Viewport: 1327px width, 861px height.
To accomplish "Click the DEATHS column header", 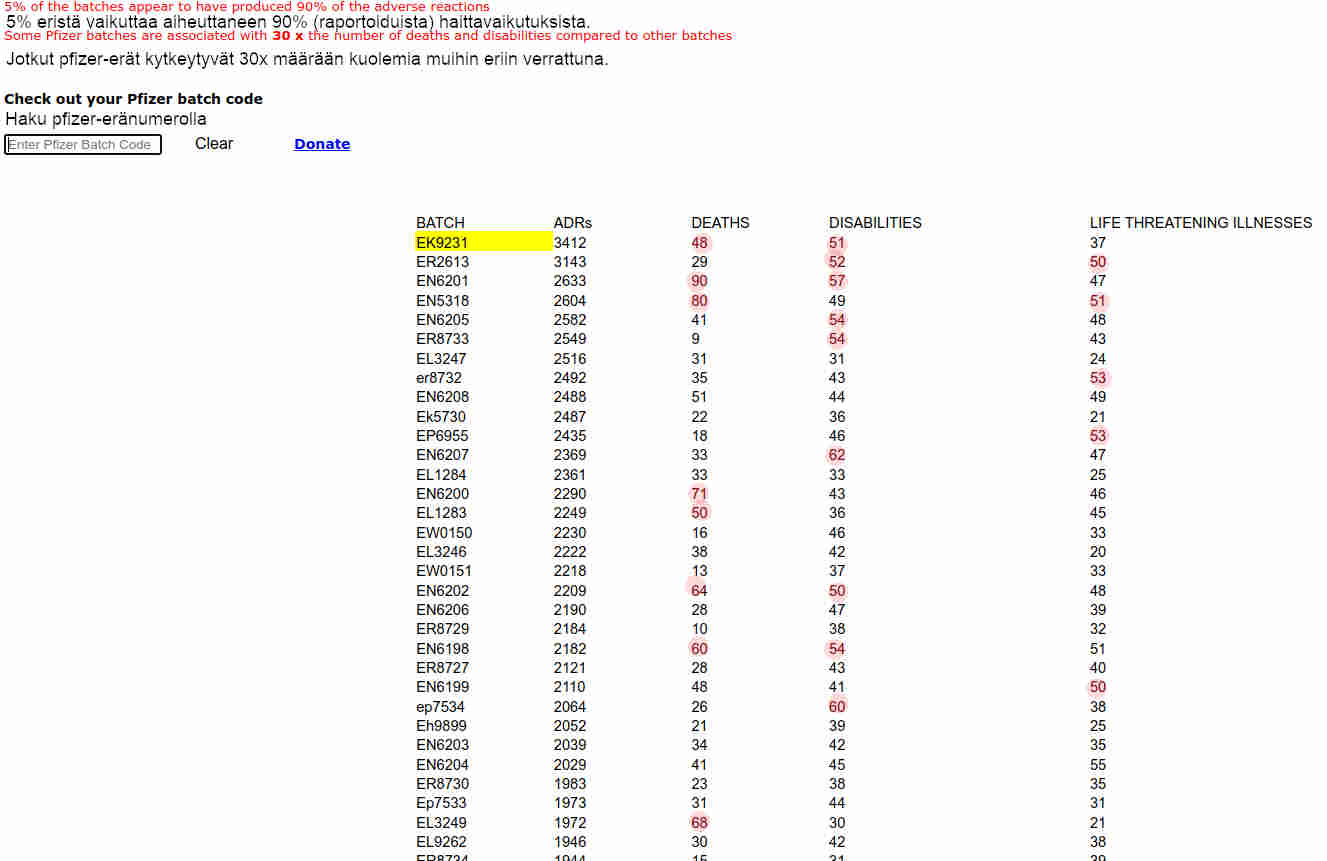I will (x=720, y=223).
